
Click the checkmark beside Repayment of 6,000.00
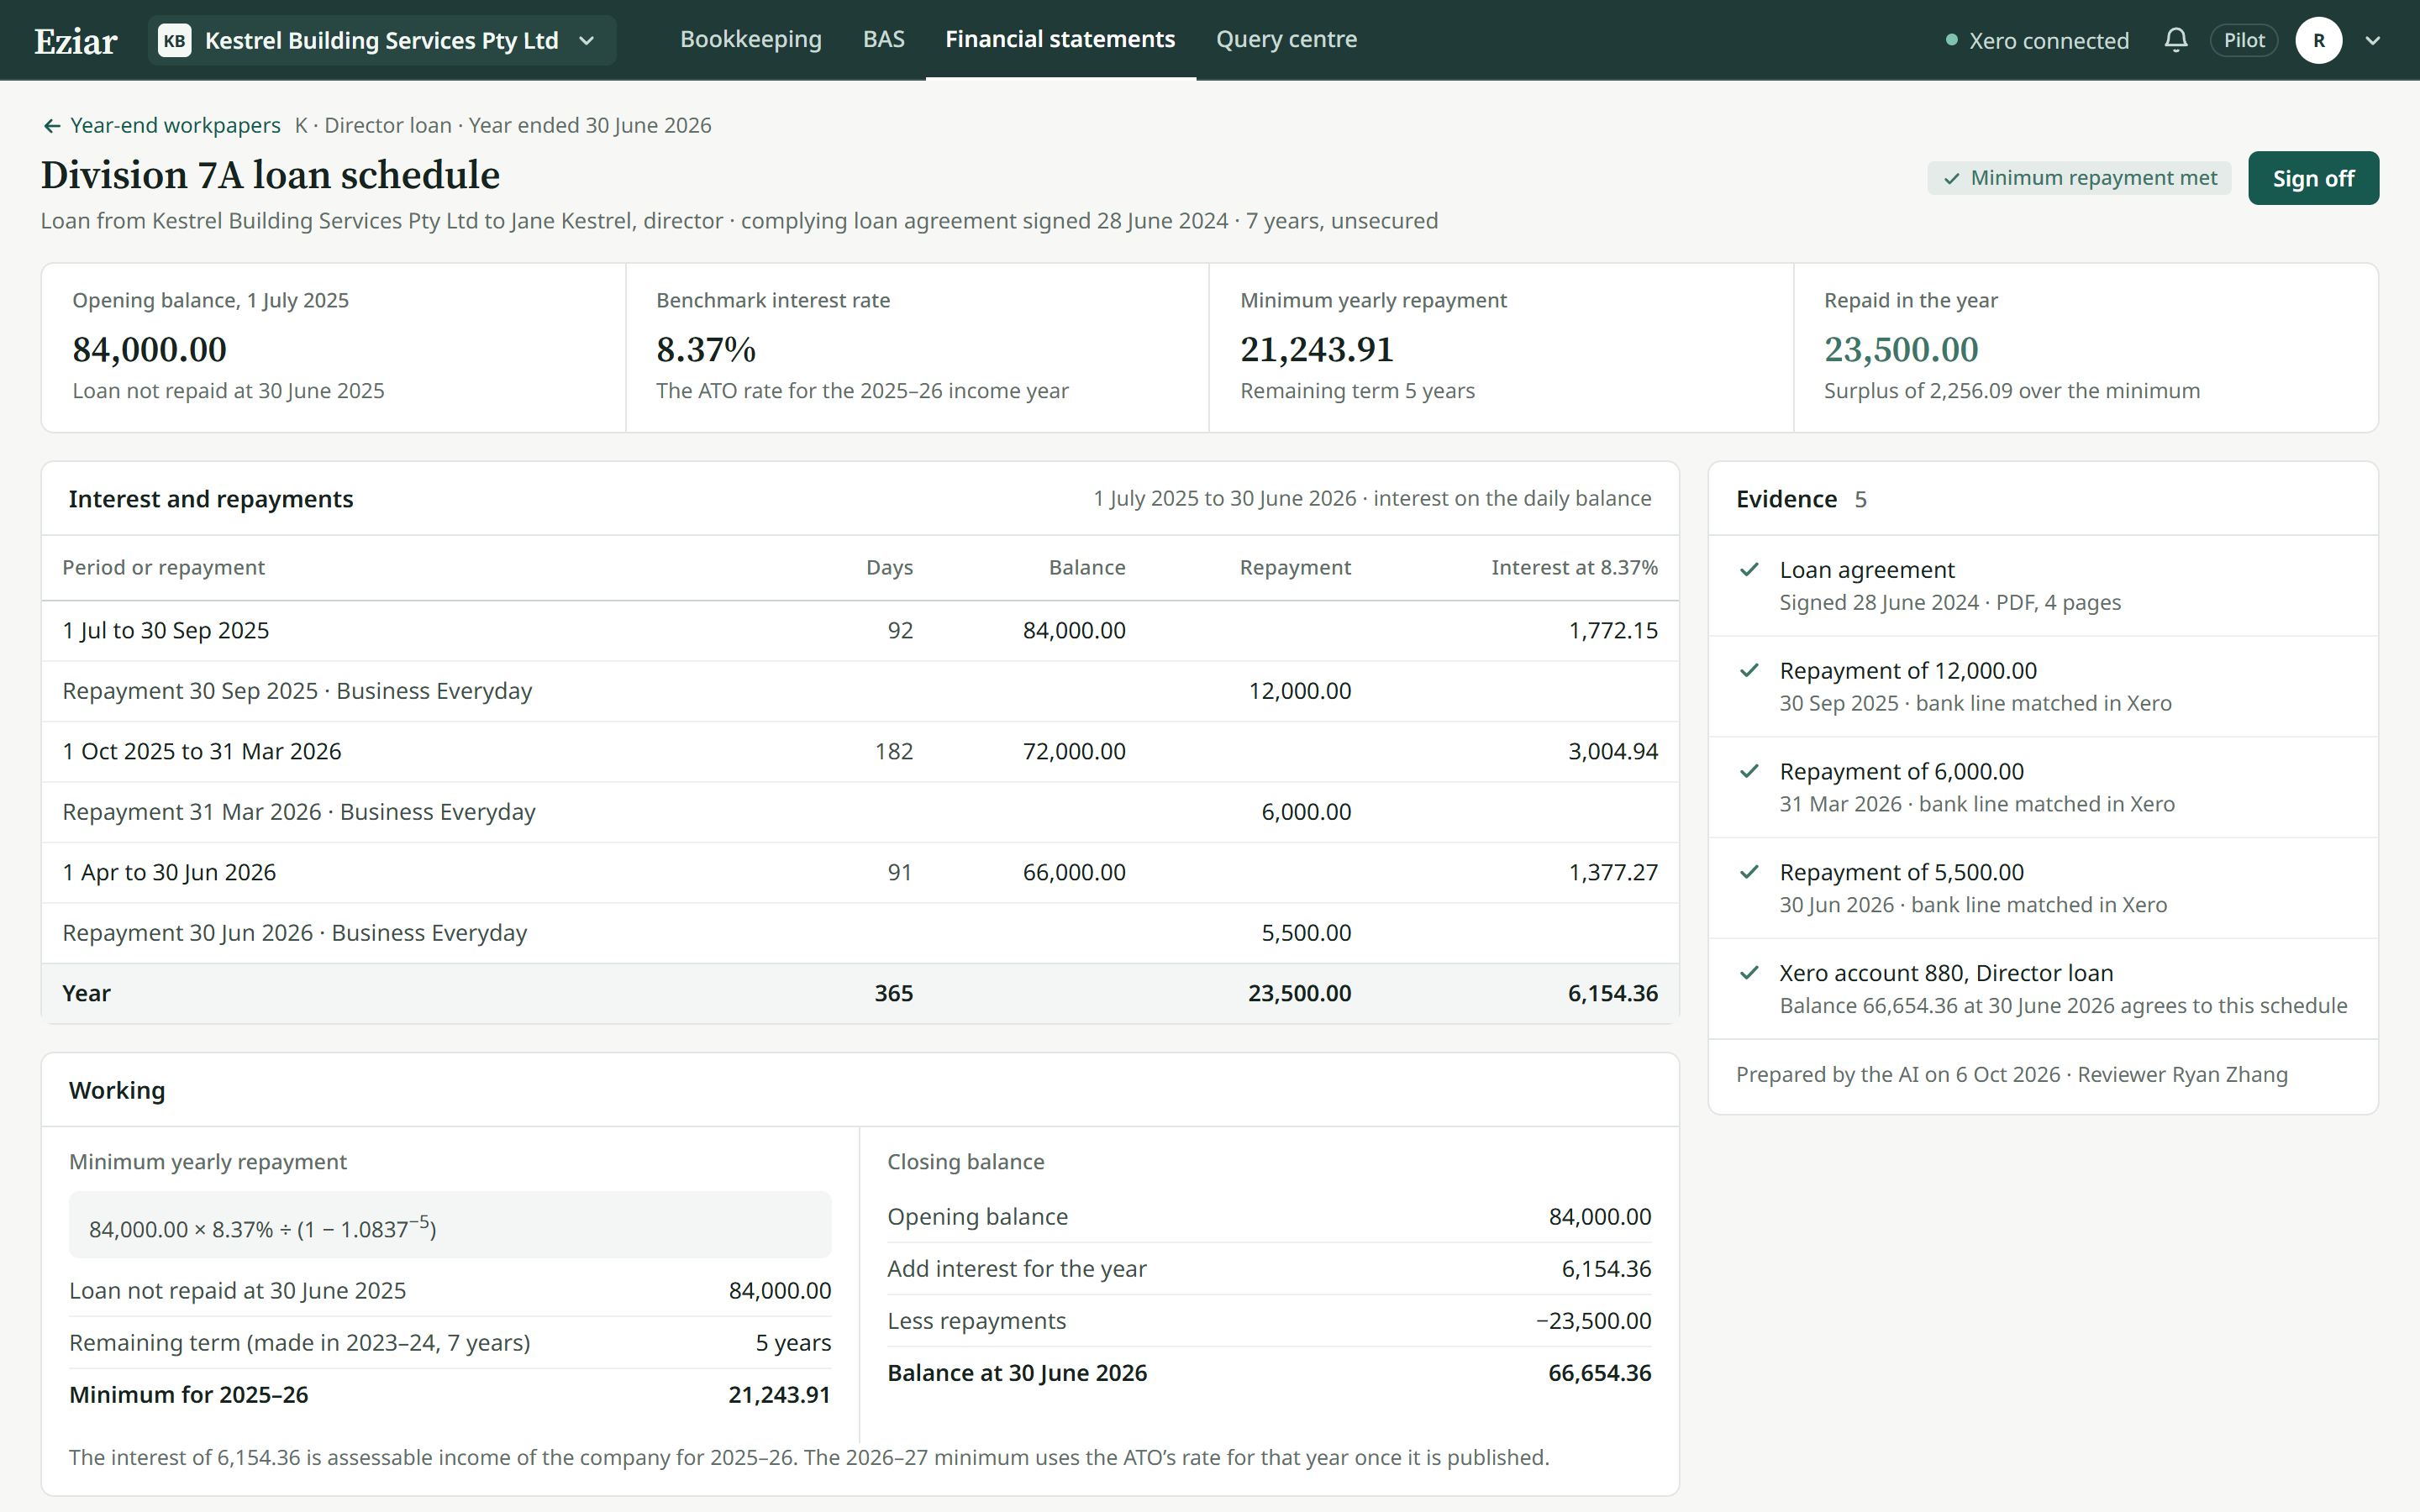tap(1749, 772)
